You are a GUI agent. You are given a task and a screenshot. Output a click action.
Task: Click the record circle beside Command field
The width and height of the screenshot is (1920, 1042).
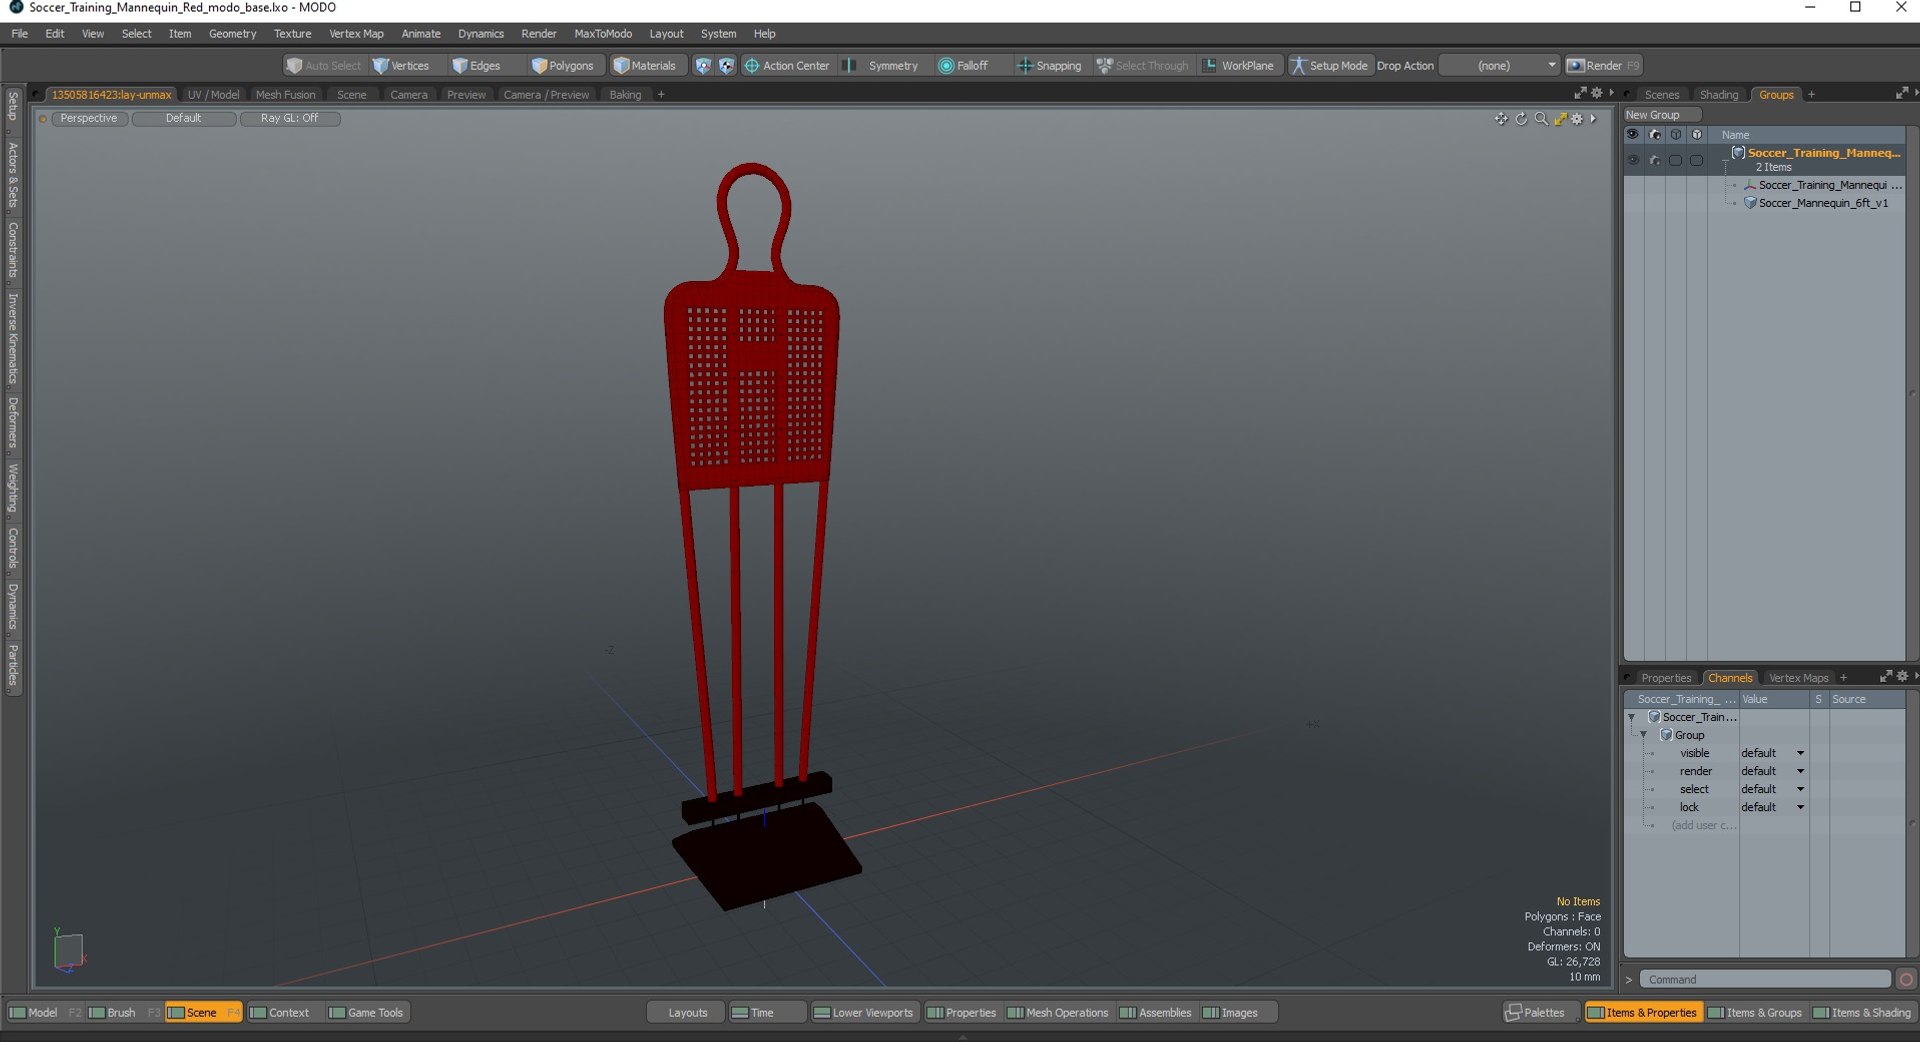1906,980
